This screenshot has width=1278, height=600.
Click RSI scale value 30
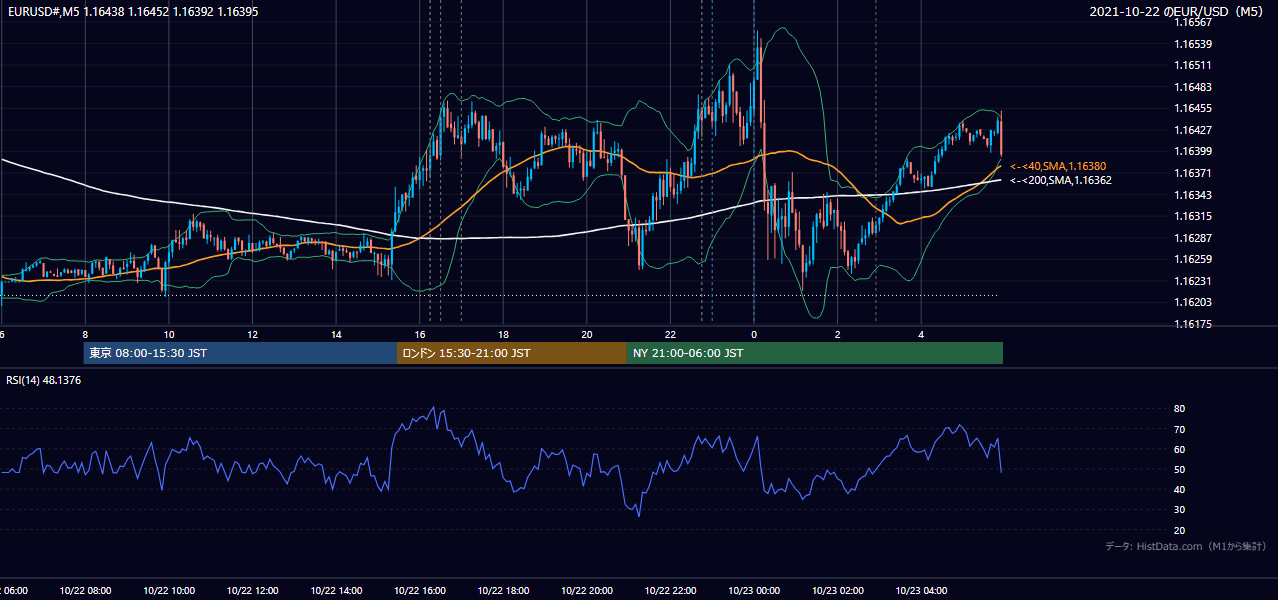1179,510
